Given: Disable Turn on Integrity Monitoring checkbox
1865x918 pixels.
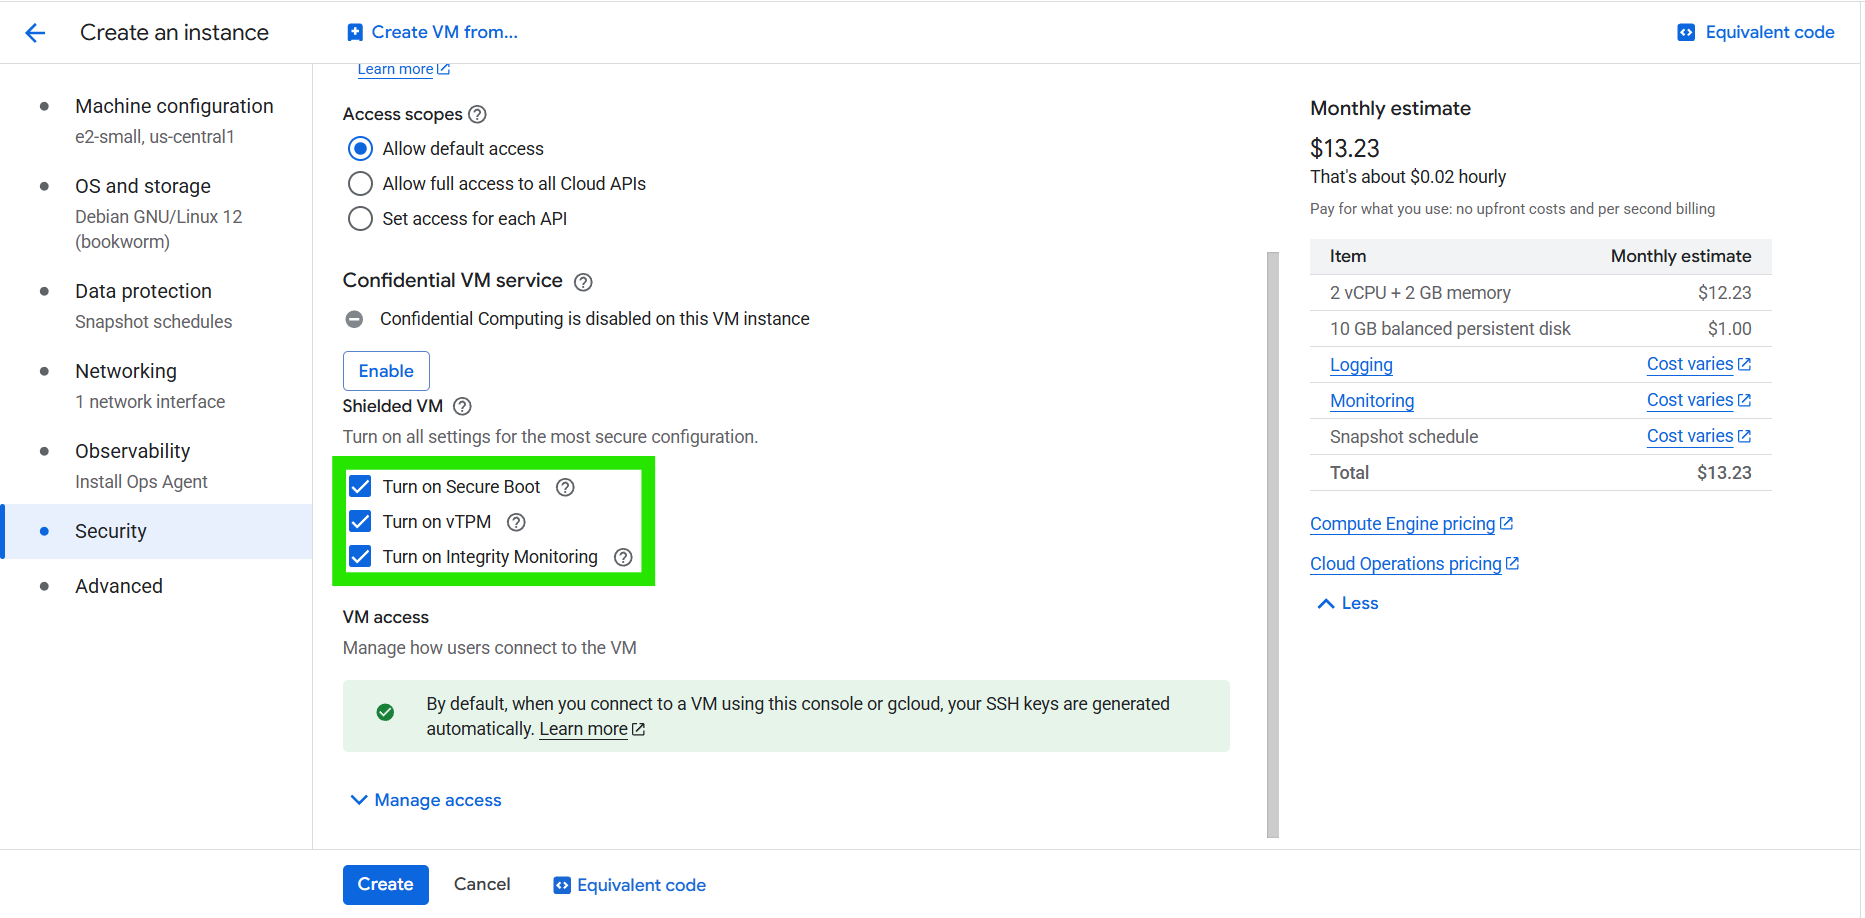Looking at the screenshot, I should [x=360, y=557].
